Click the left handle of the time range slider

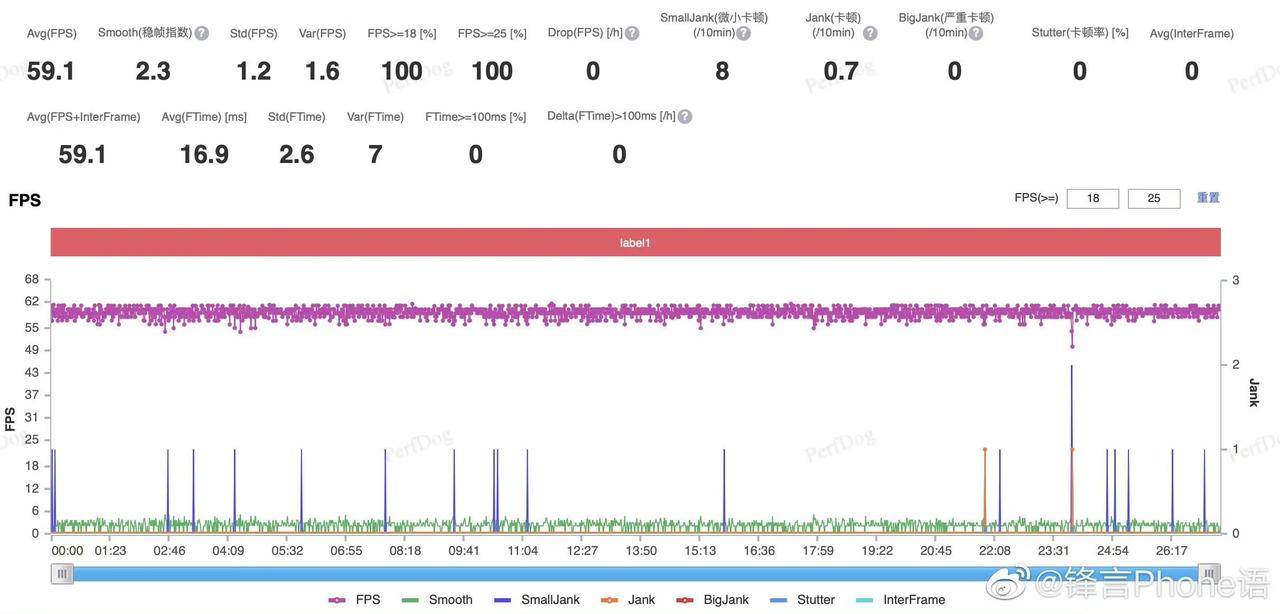tap(63, 573)
